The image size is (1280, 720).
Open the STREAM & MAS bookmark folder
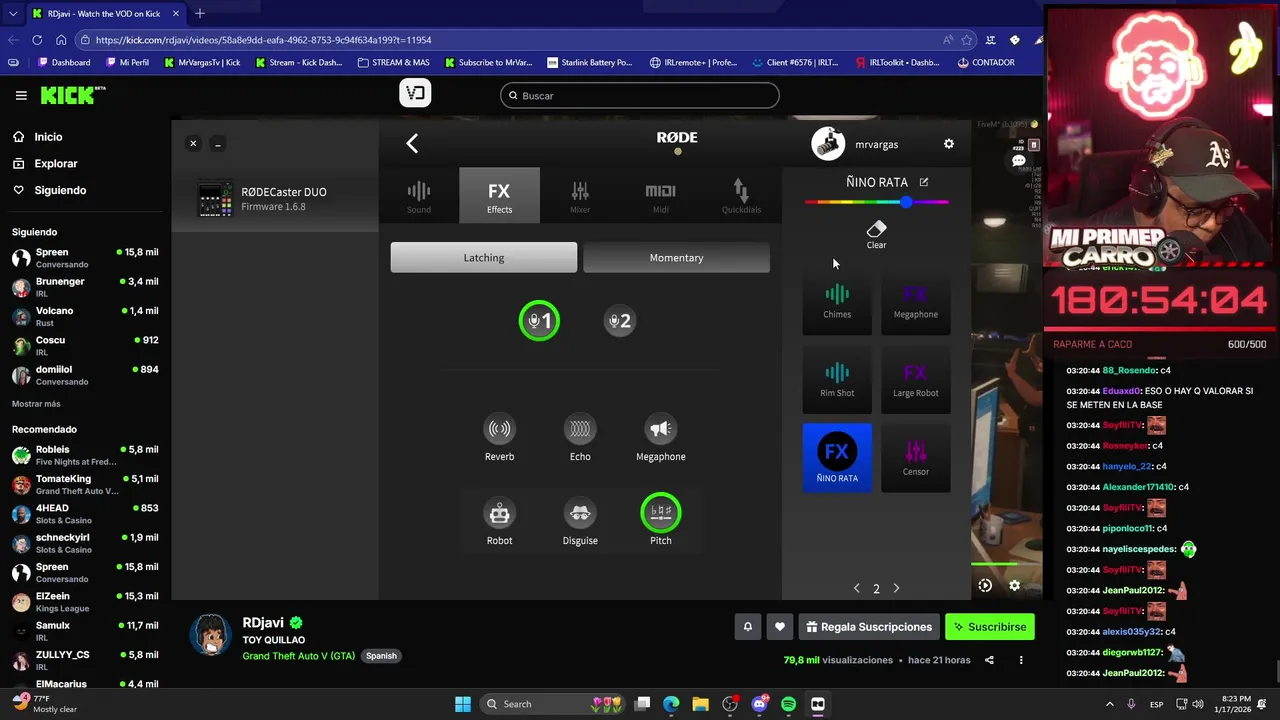pos(394,62)
